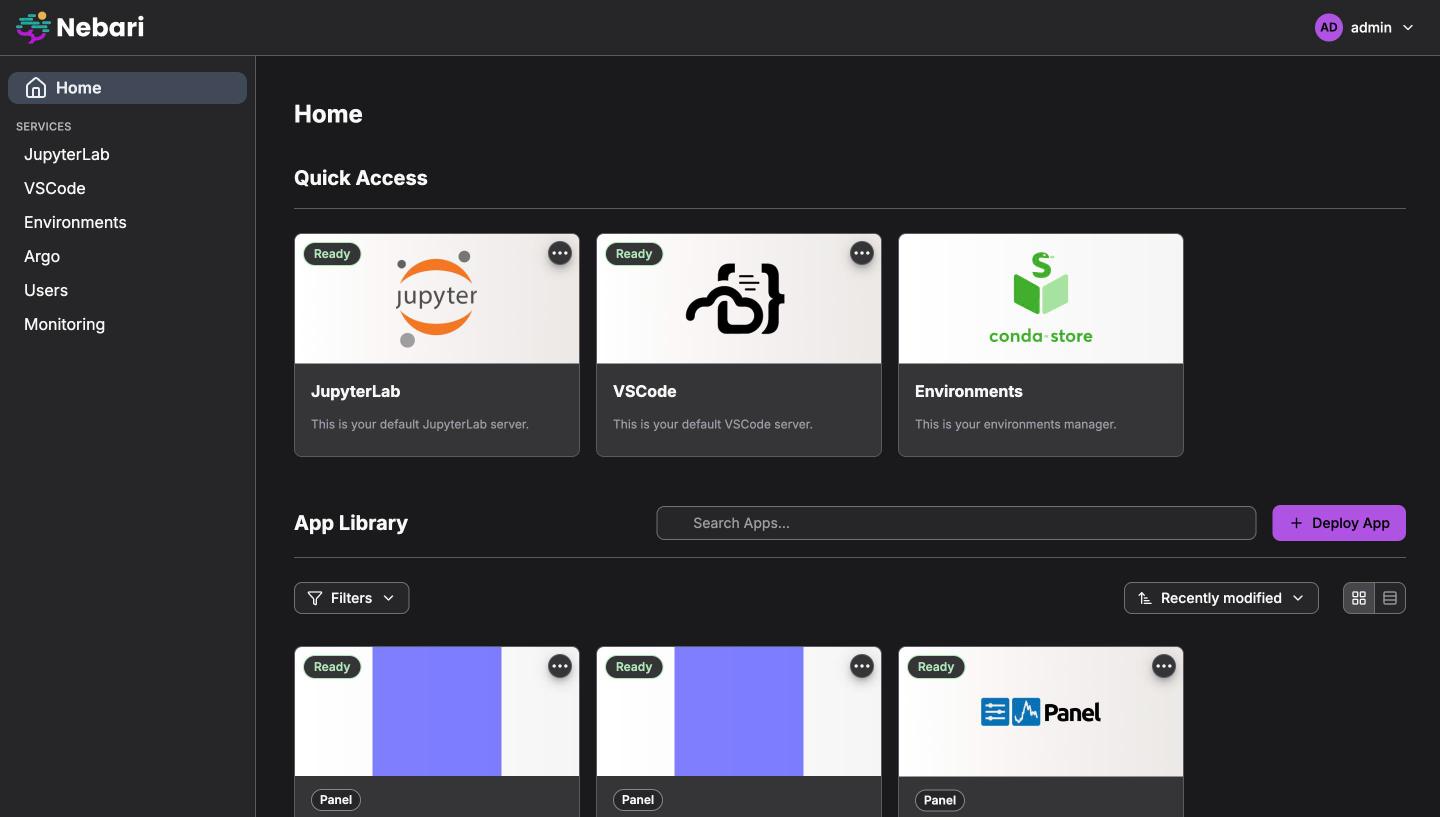Image resolution: width=1440 pixels, height=817 pixels.
Task: Click the Quick Access heading
Action: coord(361,178)
